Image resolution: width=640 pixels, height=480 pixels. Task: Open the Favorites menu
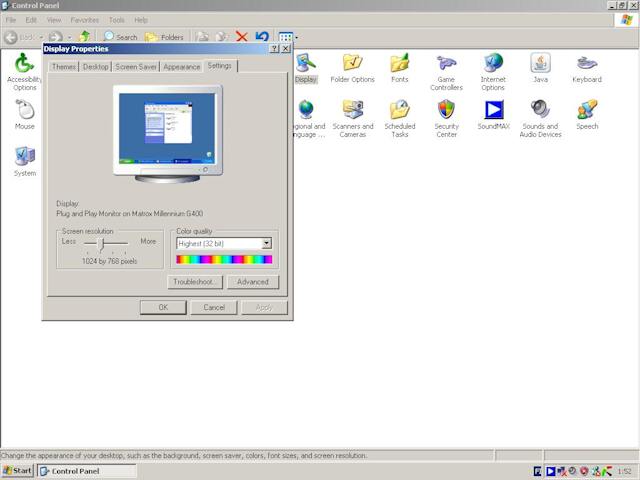84,20
